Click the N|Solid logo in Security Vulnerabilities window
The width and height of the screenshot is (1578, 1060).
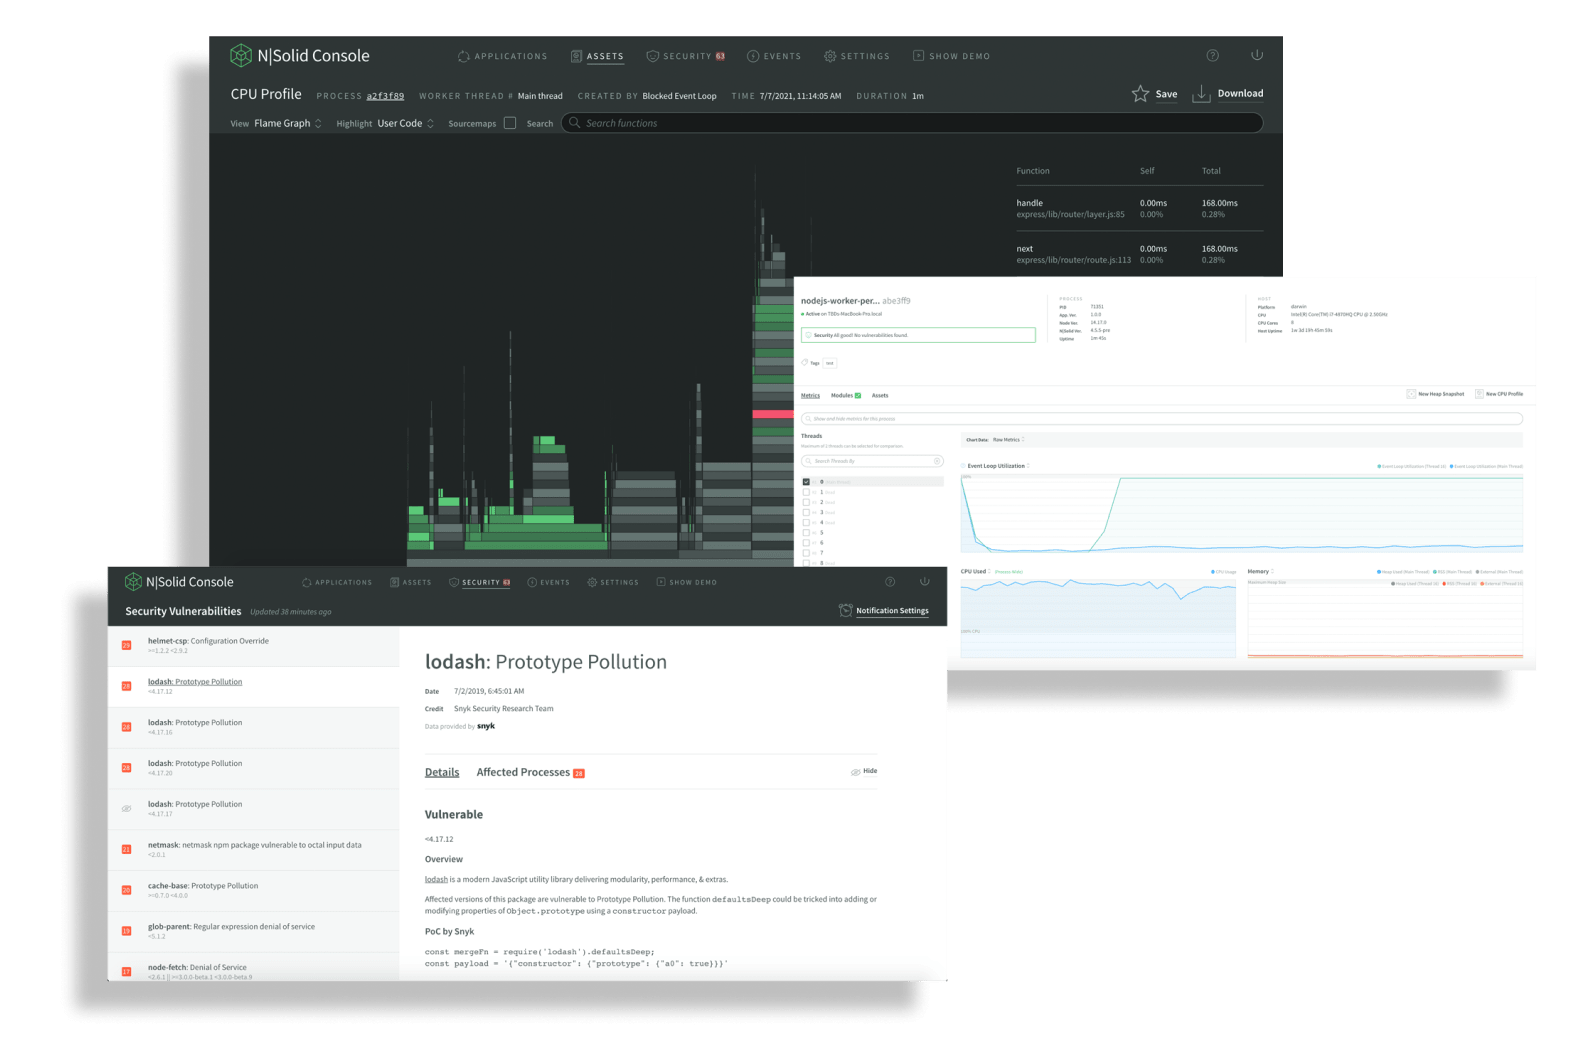(133, 581)
